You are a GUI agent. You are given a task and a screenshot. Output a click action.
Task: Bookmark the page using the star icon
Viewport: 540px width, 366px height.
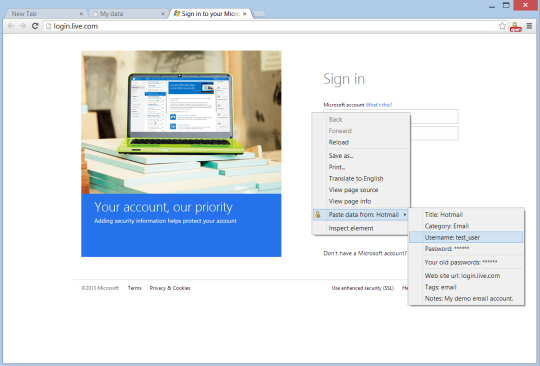502,26
